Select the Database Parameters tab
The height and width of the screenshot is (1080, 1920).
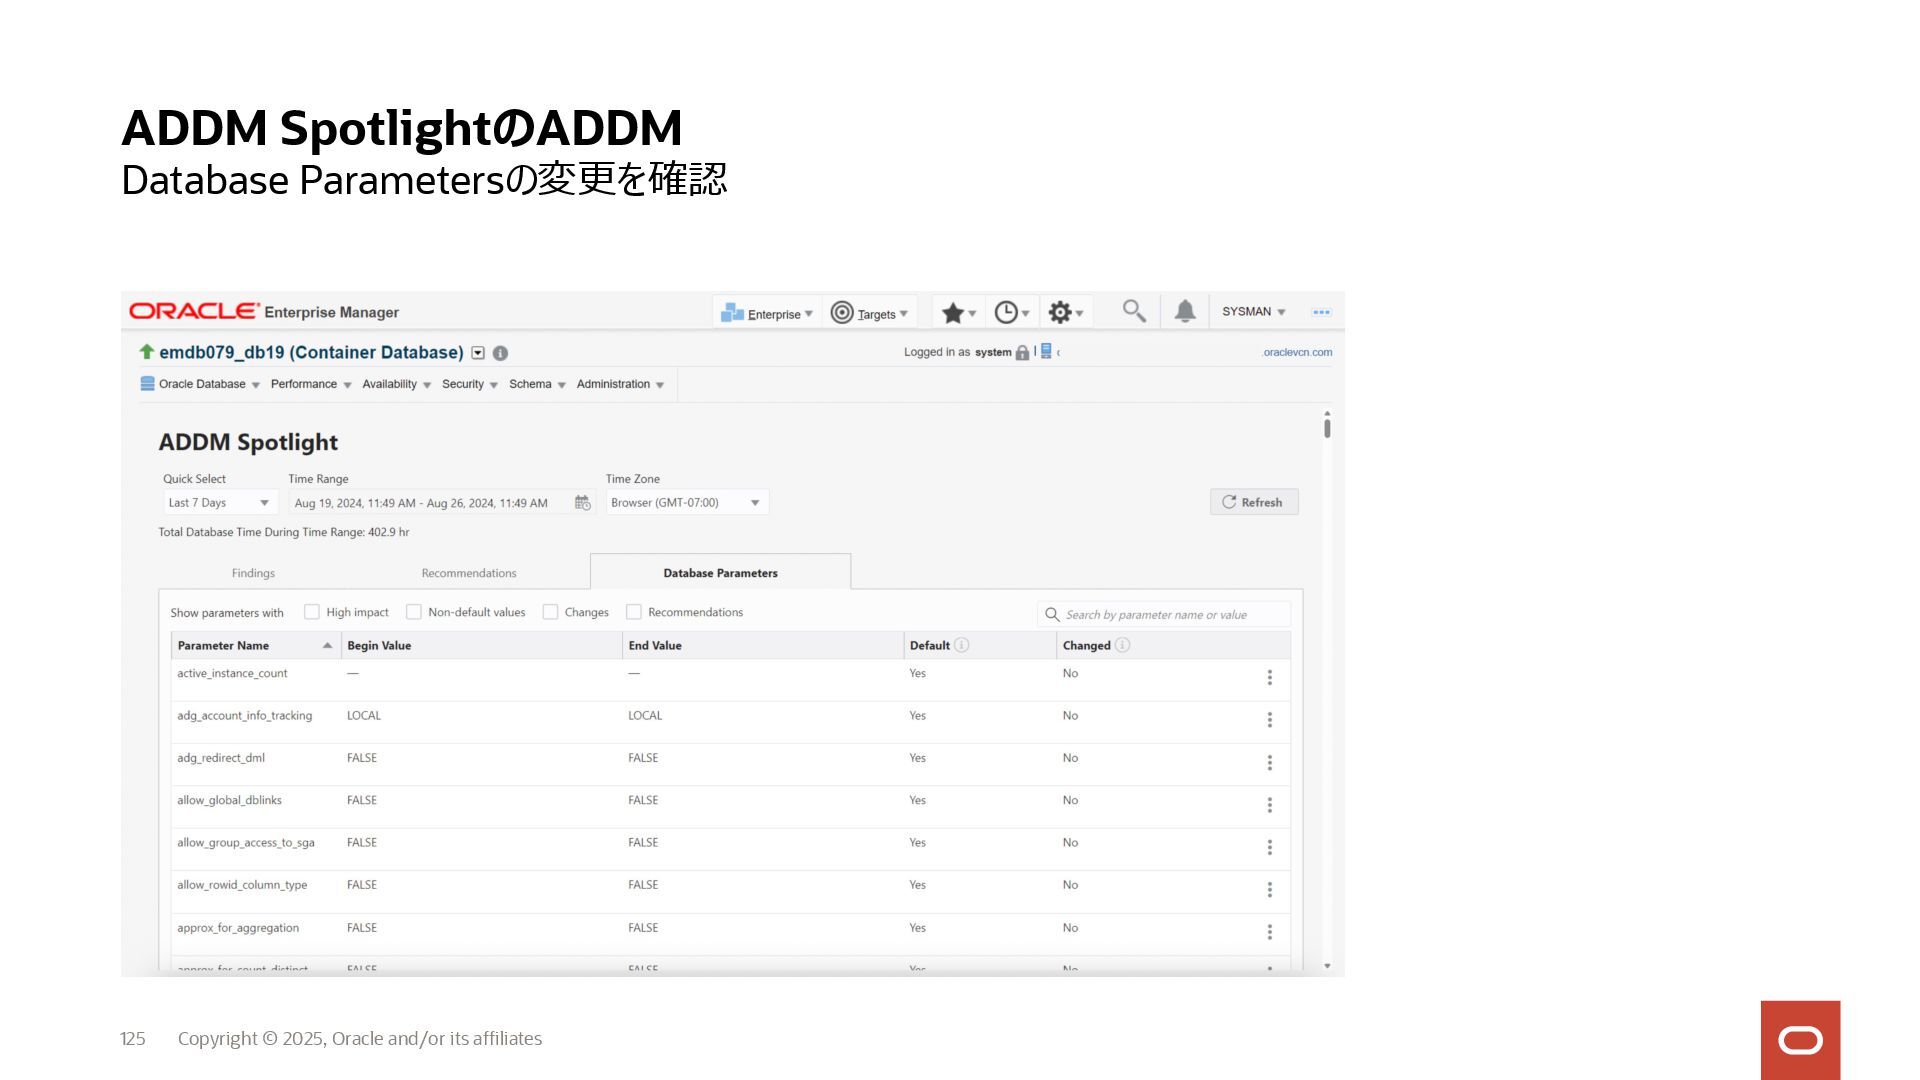(720, 573)
